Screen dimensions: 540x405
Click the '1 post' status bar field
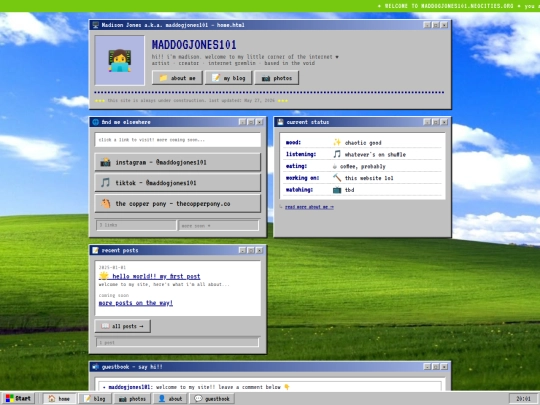click(177, 342)
